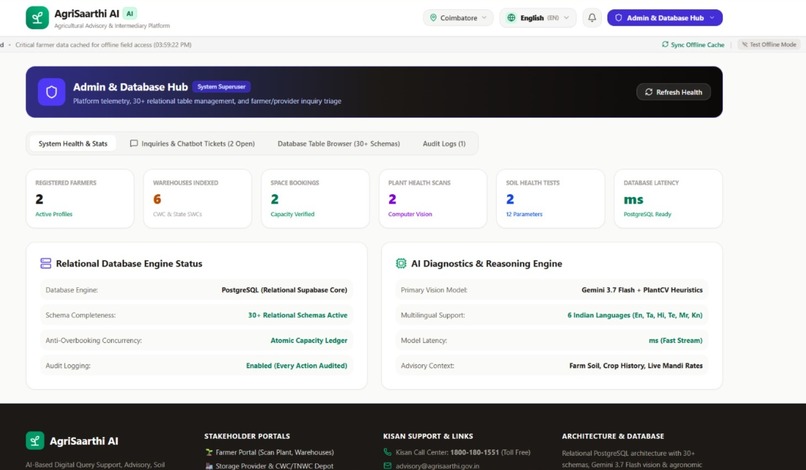Open Farmer Portal footer link

pyautogui.click(x=269, y=453)
